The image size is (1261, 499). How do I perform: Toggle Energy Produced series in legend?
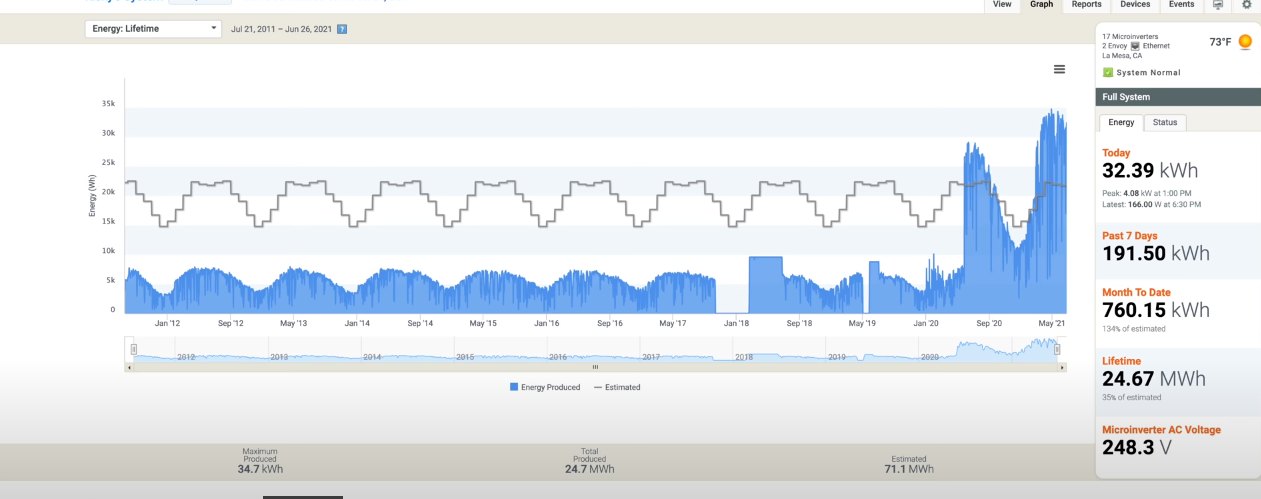click(x=545, y=387)
